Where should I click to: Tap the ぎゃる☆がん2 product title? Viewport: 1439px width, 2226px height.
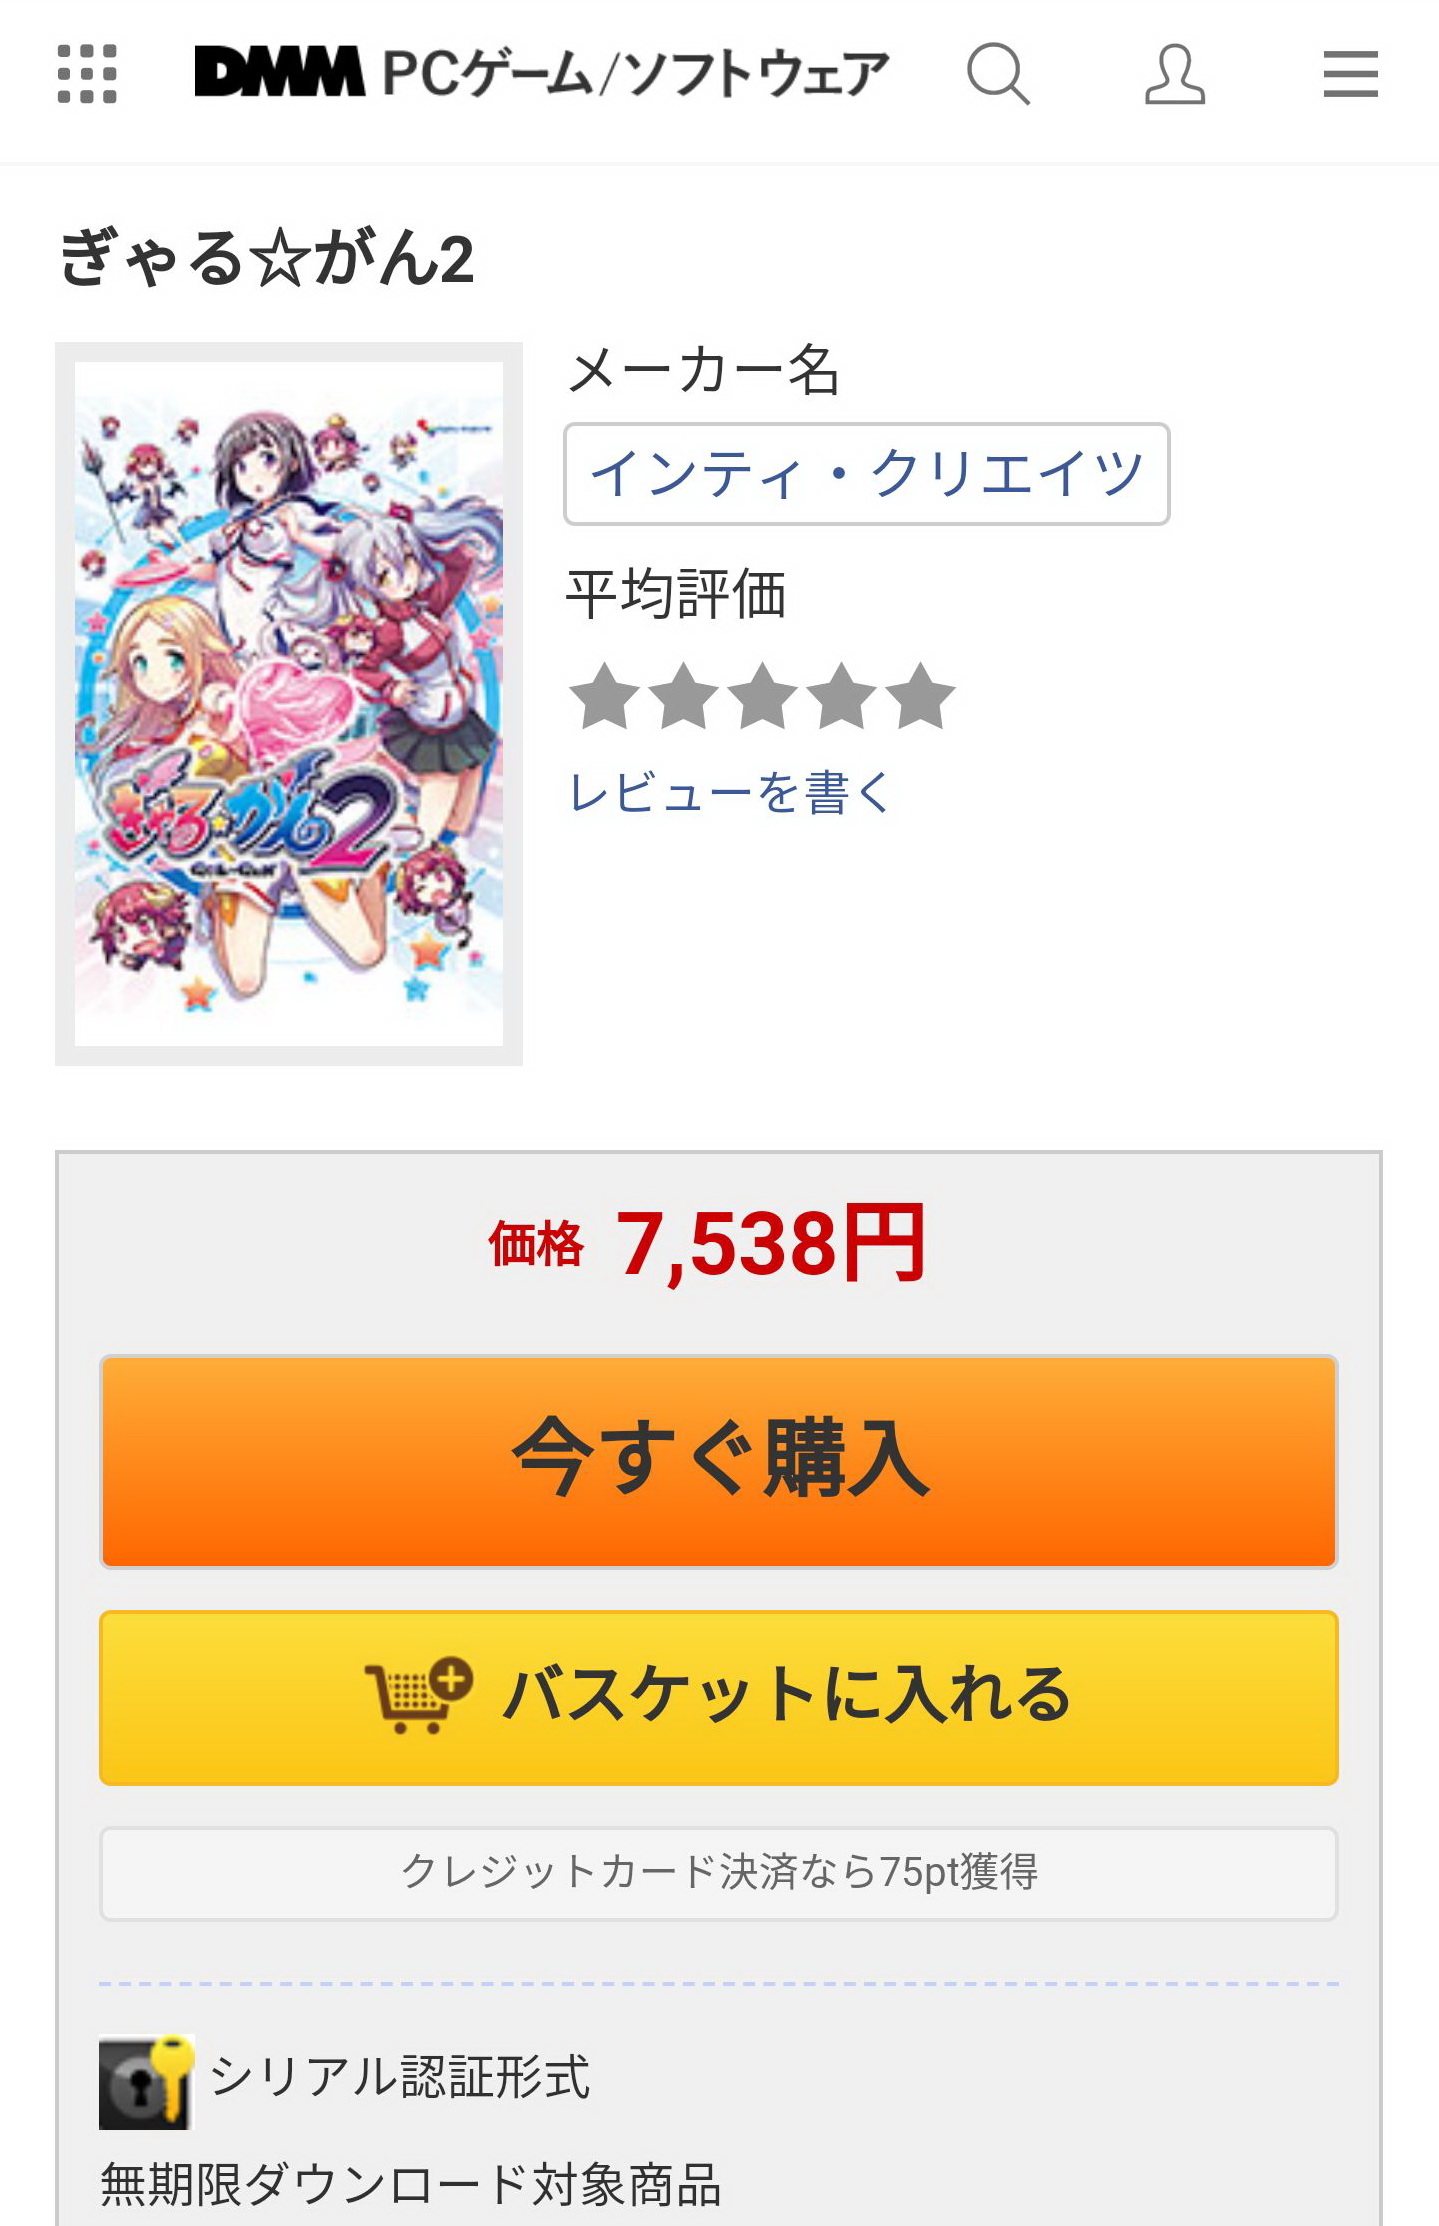point(266,258)
